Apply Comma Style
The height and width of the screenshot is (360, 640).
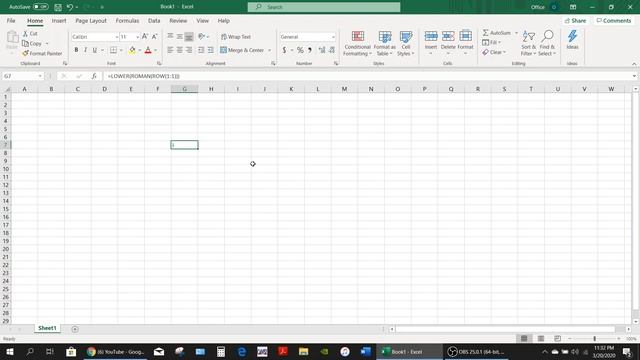coord(310,50)
